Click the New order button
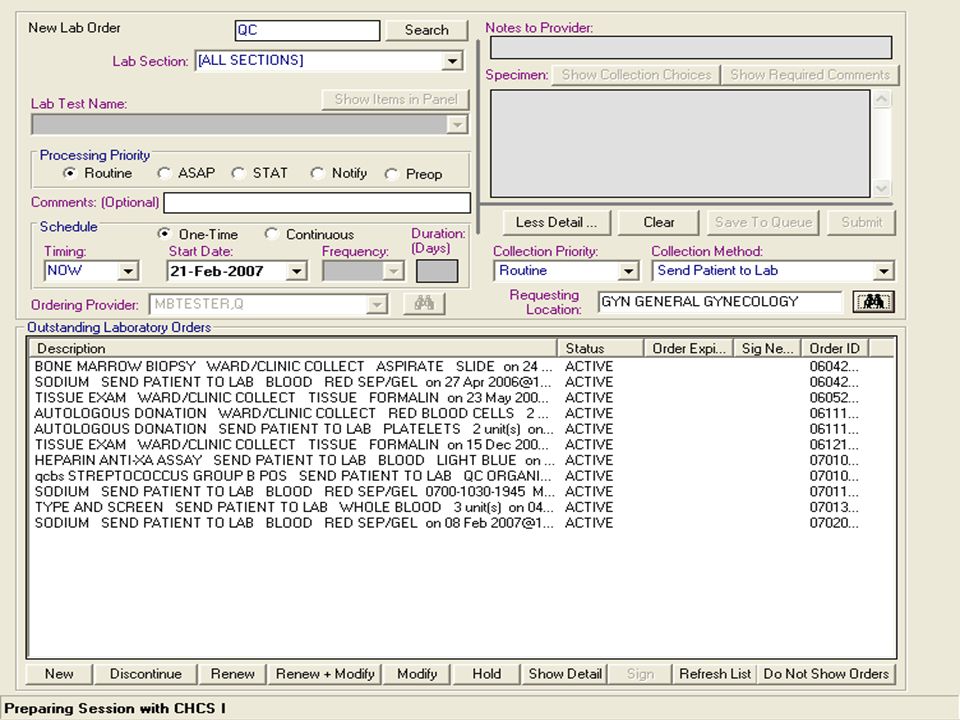 tap(59, 674)
